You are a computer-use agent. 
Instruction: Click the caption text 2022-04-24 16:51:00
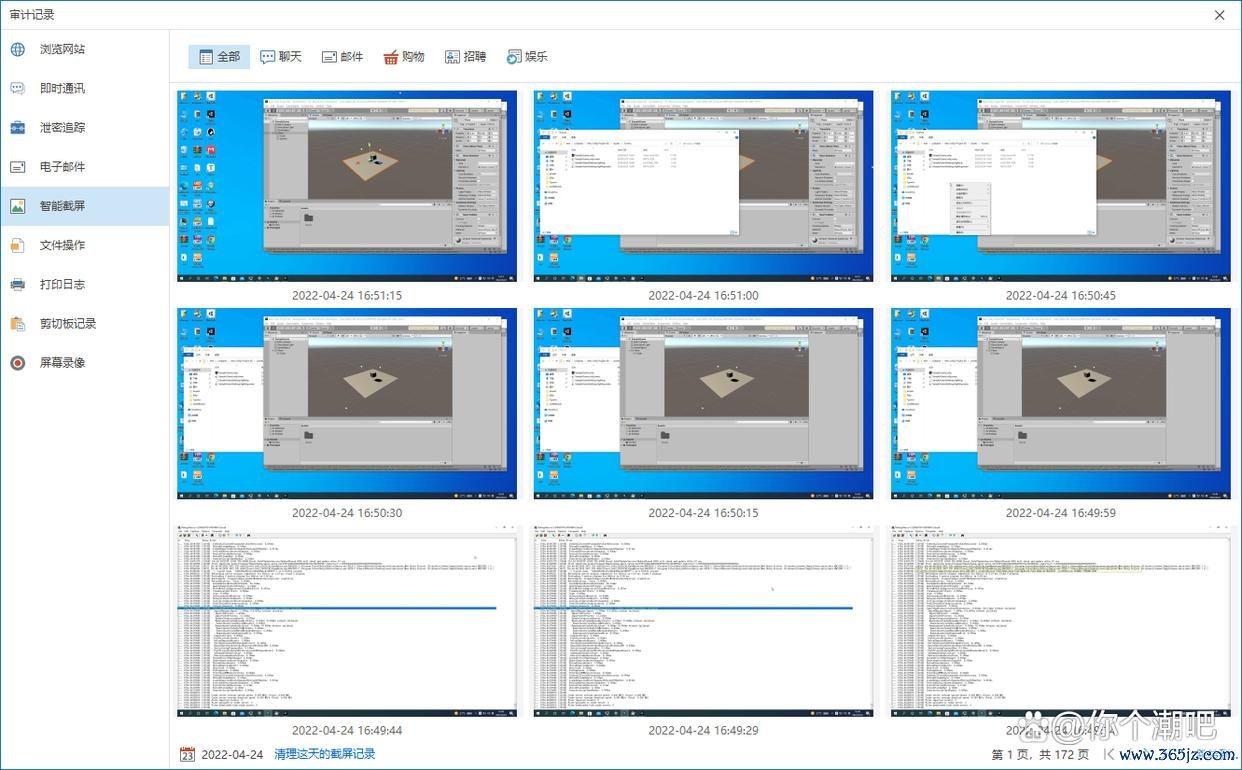pos(704,296)
